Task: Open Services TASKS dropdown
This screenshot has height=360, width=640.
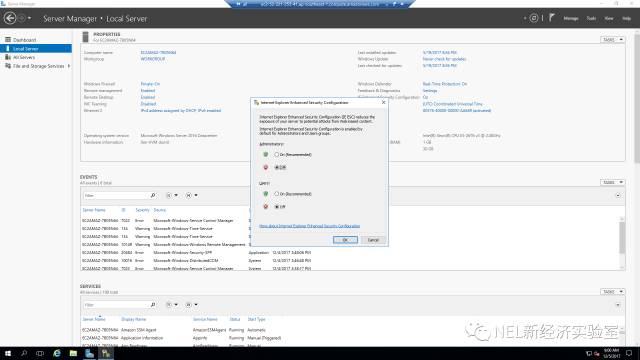Action: point(612,291)
